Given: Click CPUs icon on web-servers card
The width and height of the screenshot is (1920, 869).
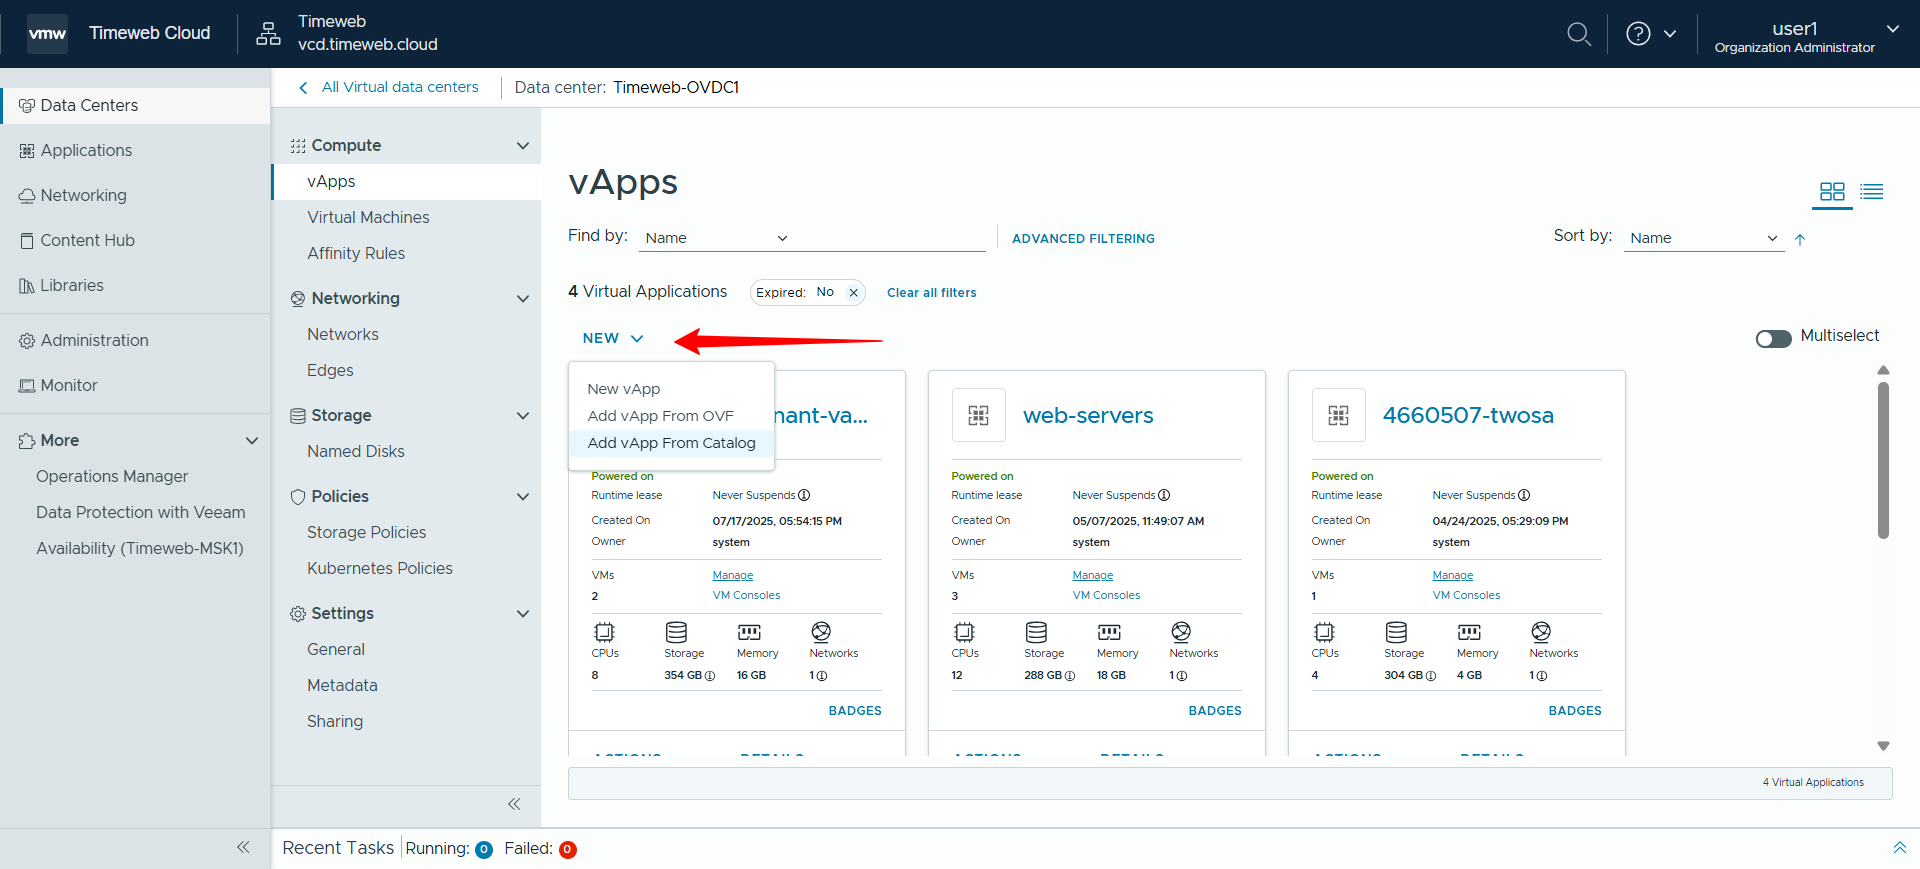Looking at the screenshot, I should coord(964,632).
